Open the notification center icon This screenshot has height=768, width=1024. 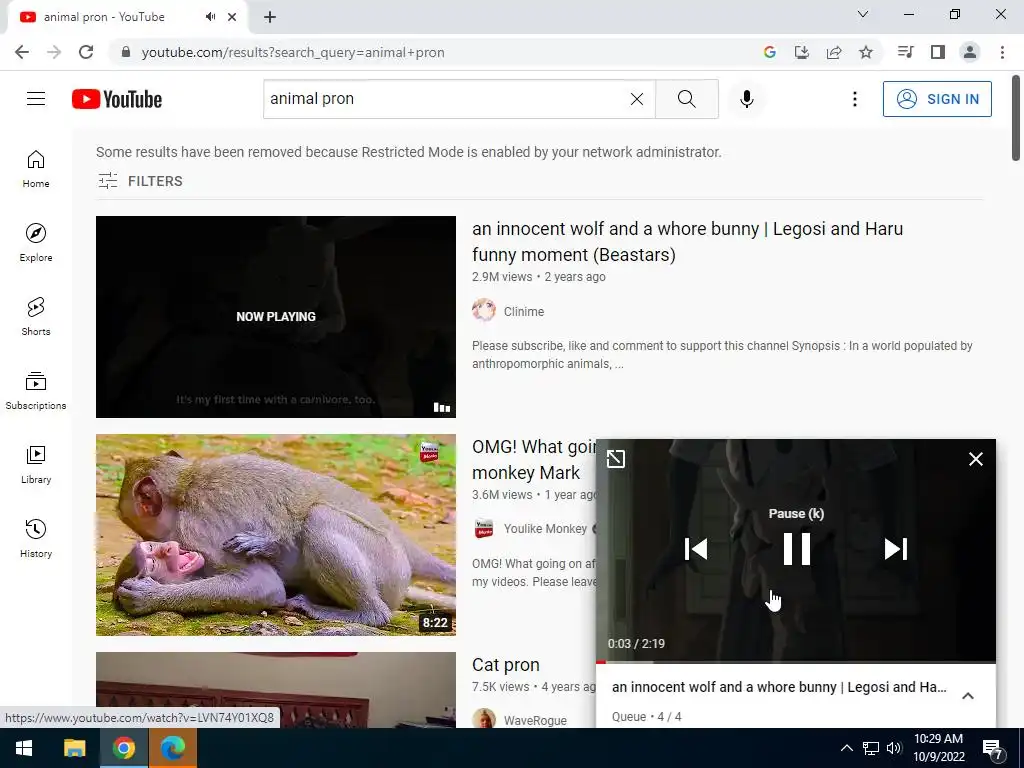click(993, 749)
